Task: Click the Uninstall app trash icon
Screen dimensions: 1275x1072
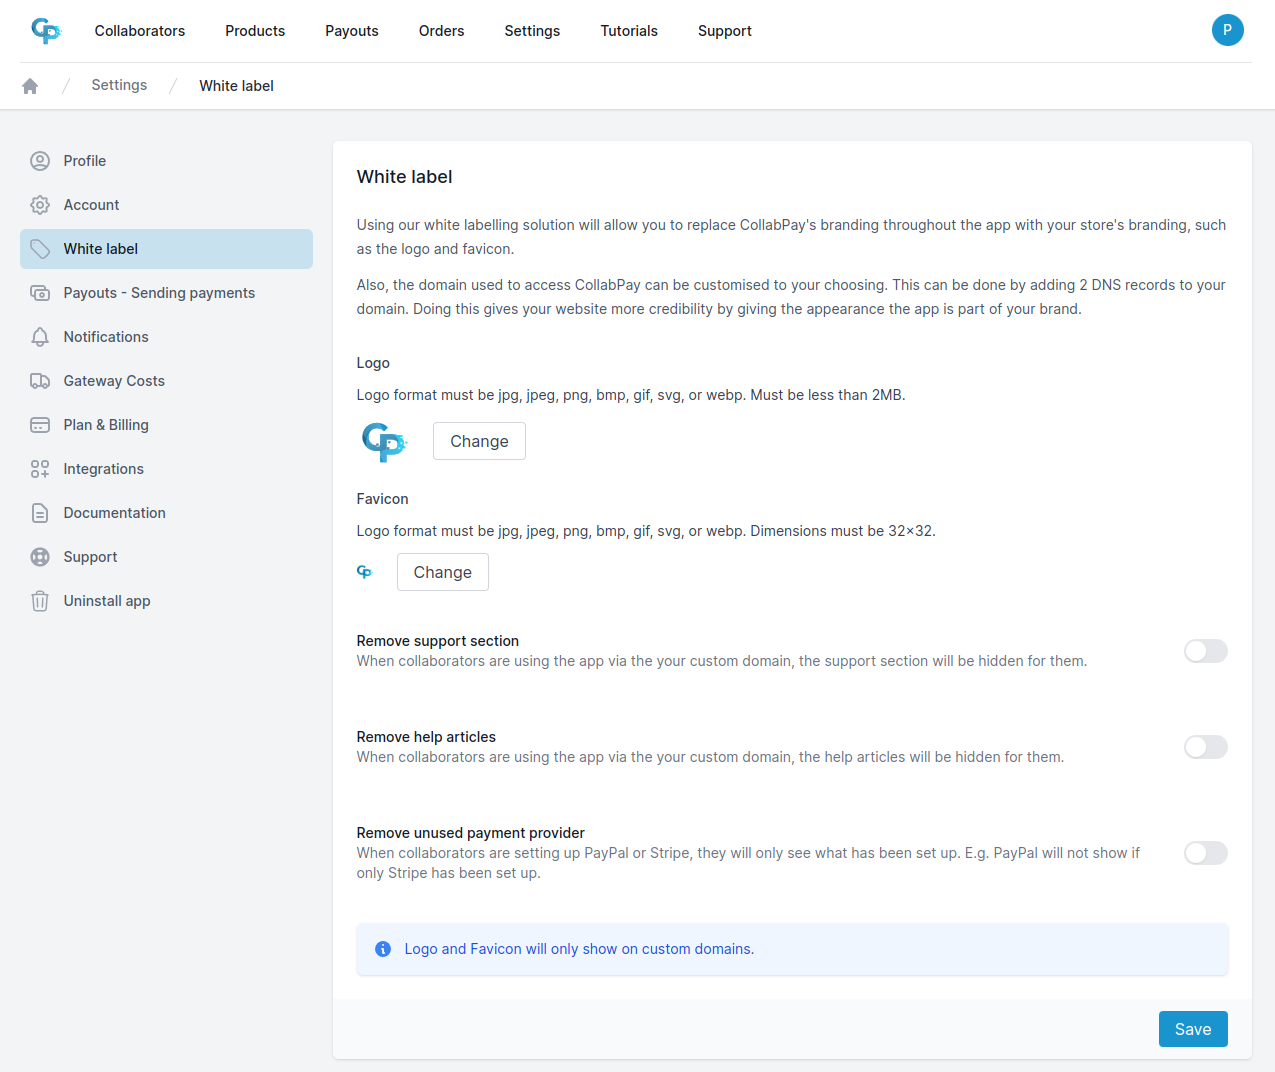Action: (x=40, y=601)
